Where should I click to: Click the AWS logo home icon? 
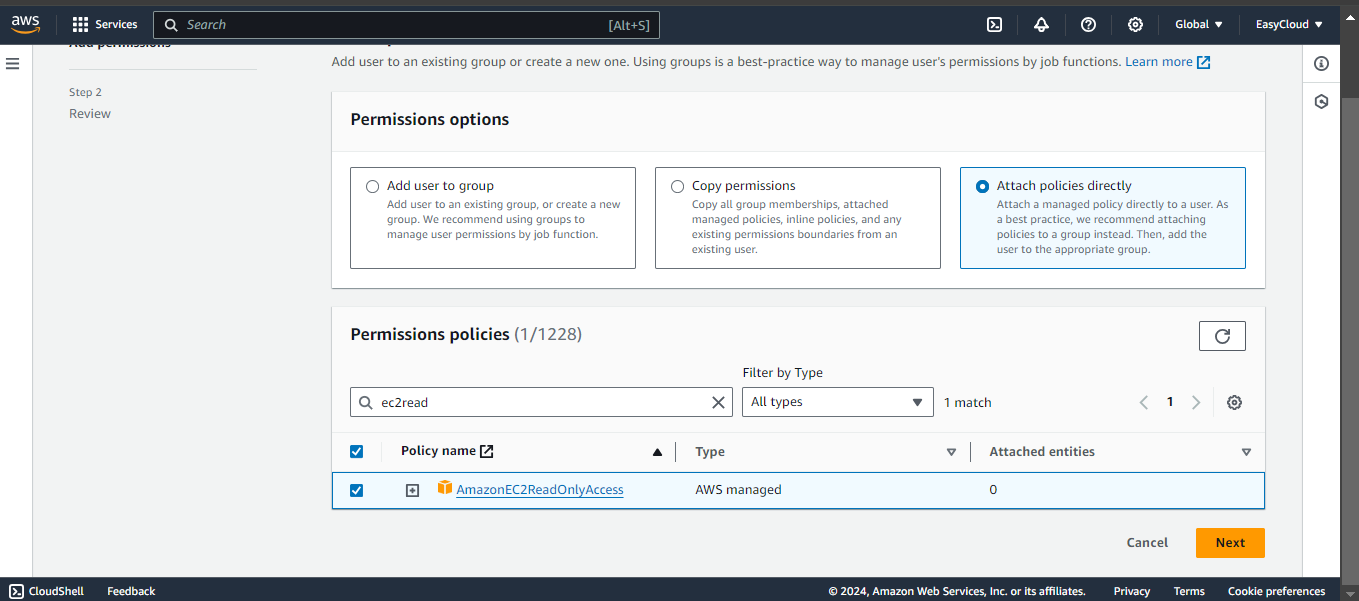(x=25, y=24)
